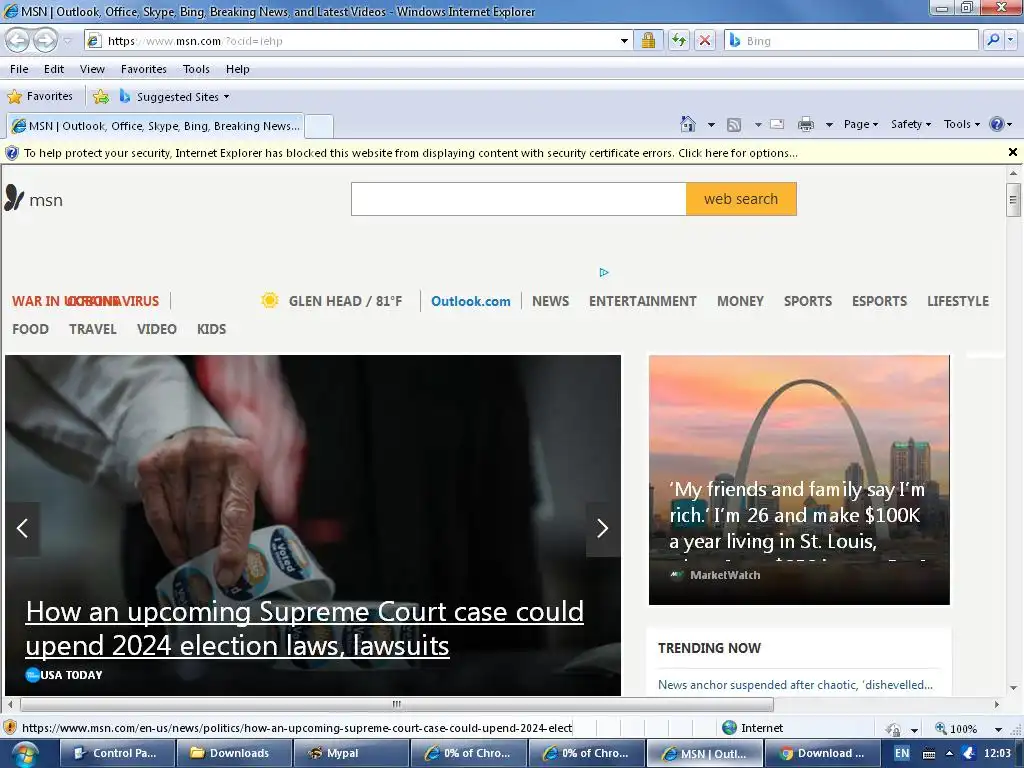Open the File menu
This screenshot has height=768, width=1024.
coord(19,69)
